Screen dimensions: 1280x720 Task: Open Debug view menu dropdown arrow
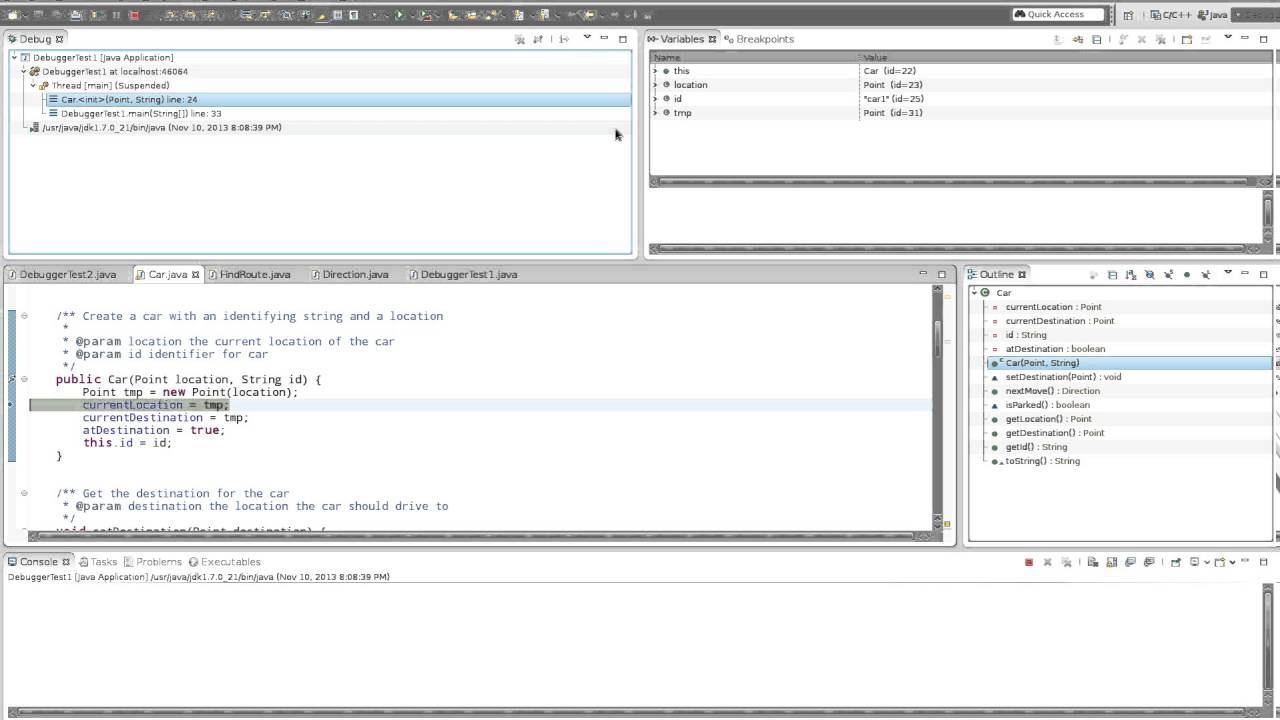pyautogui.click(x=587, y=36)
